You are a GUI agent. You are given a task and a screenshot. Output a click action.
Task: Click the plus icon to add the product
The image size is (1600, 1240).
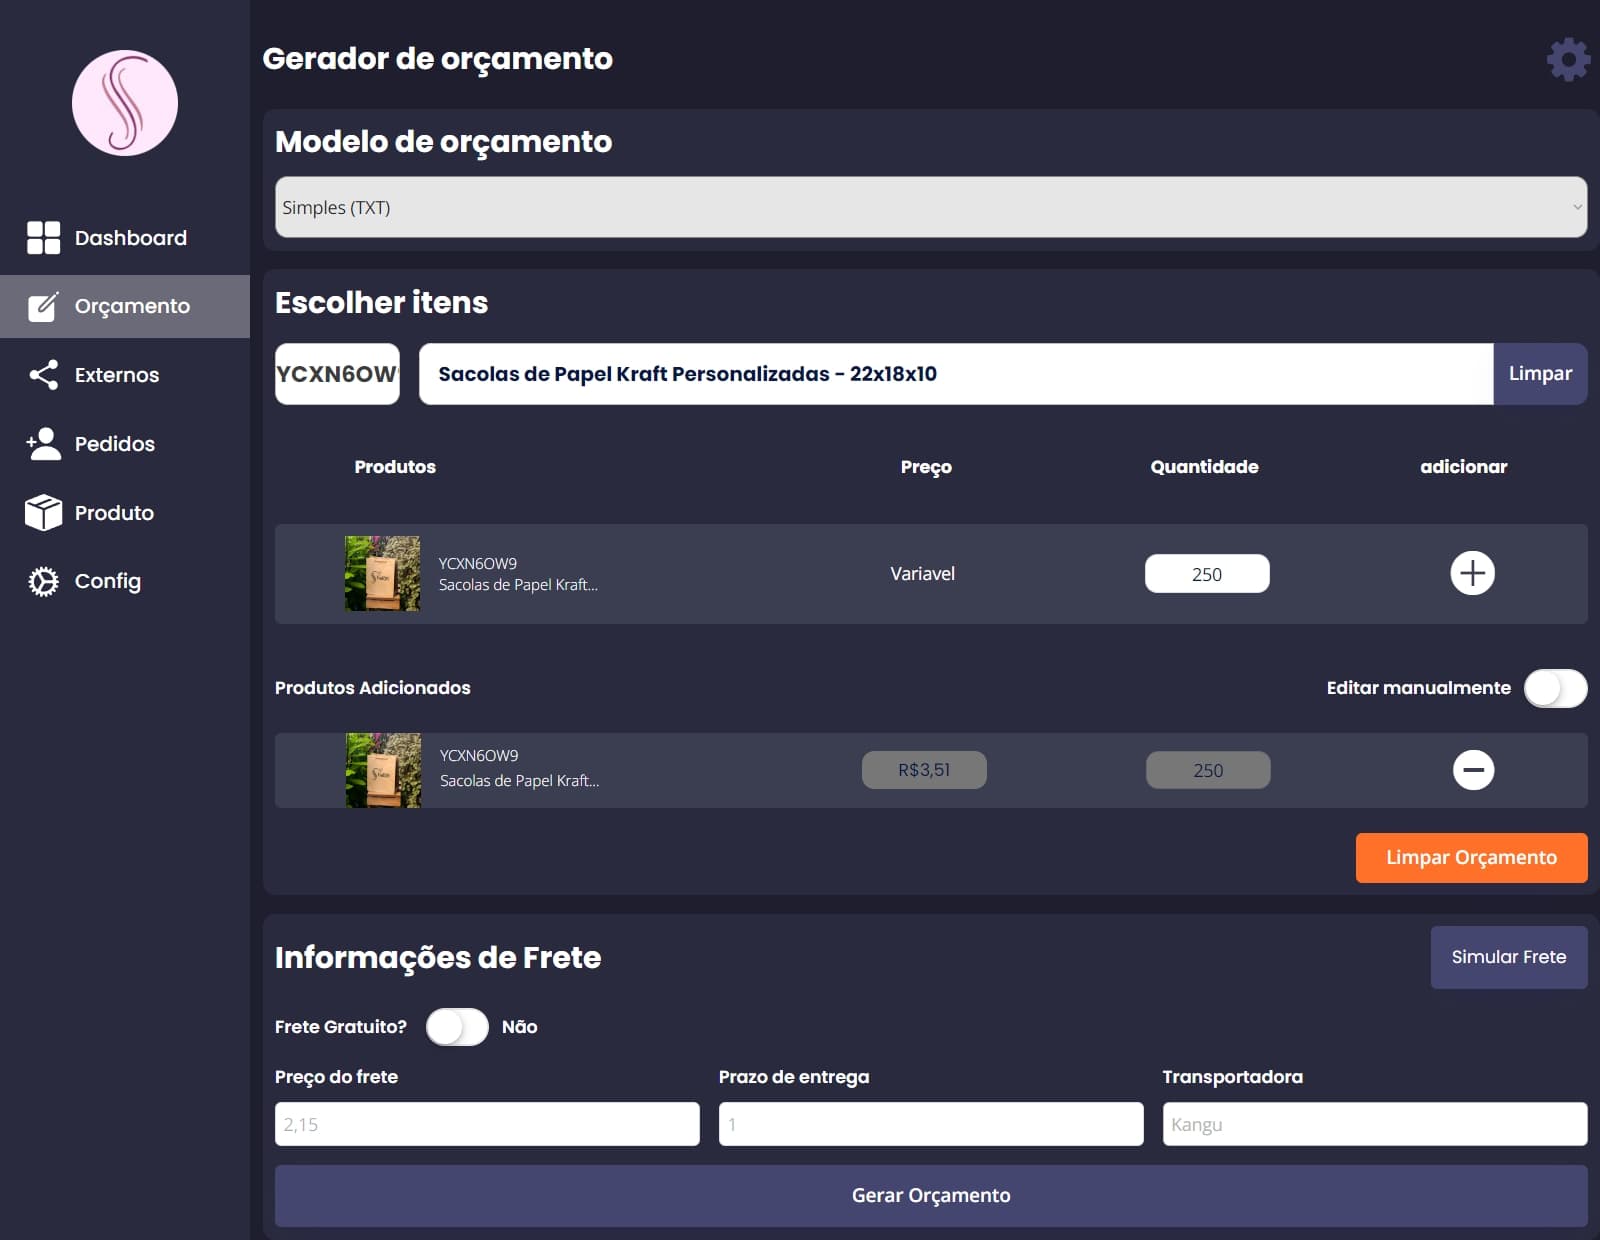coord(1472,573)
